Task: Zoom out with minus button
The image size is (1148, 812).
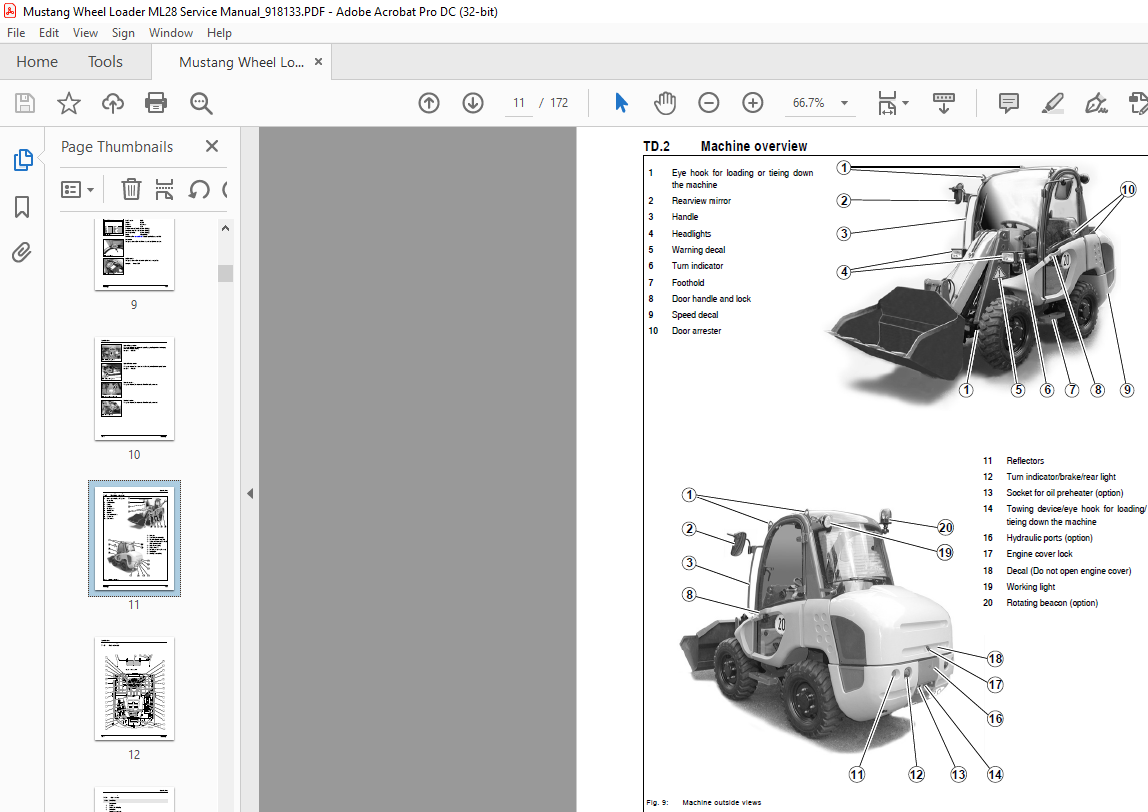Action: coord(709,103)
